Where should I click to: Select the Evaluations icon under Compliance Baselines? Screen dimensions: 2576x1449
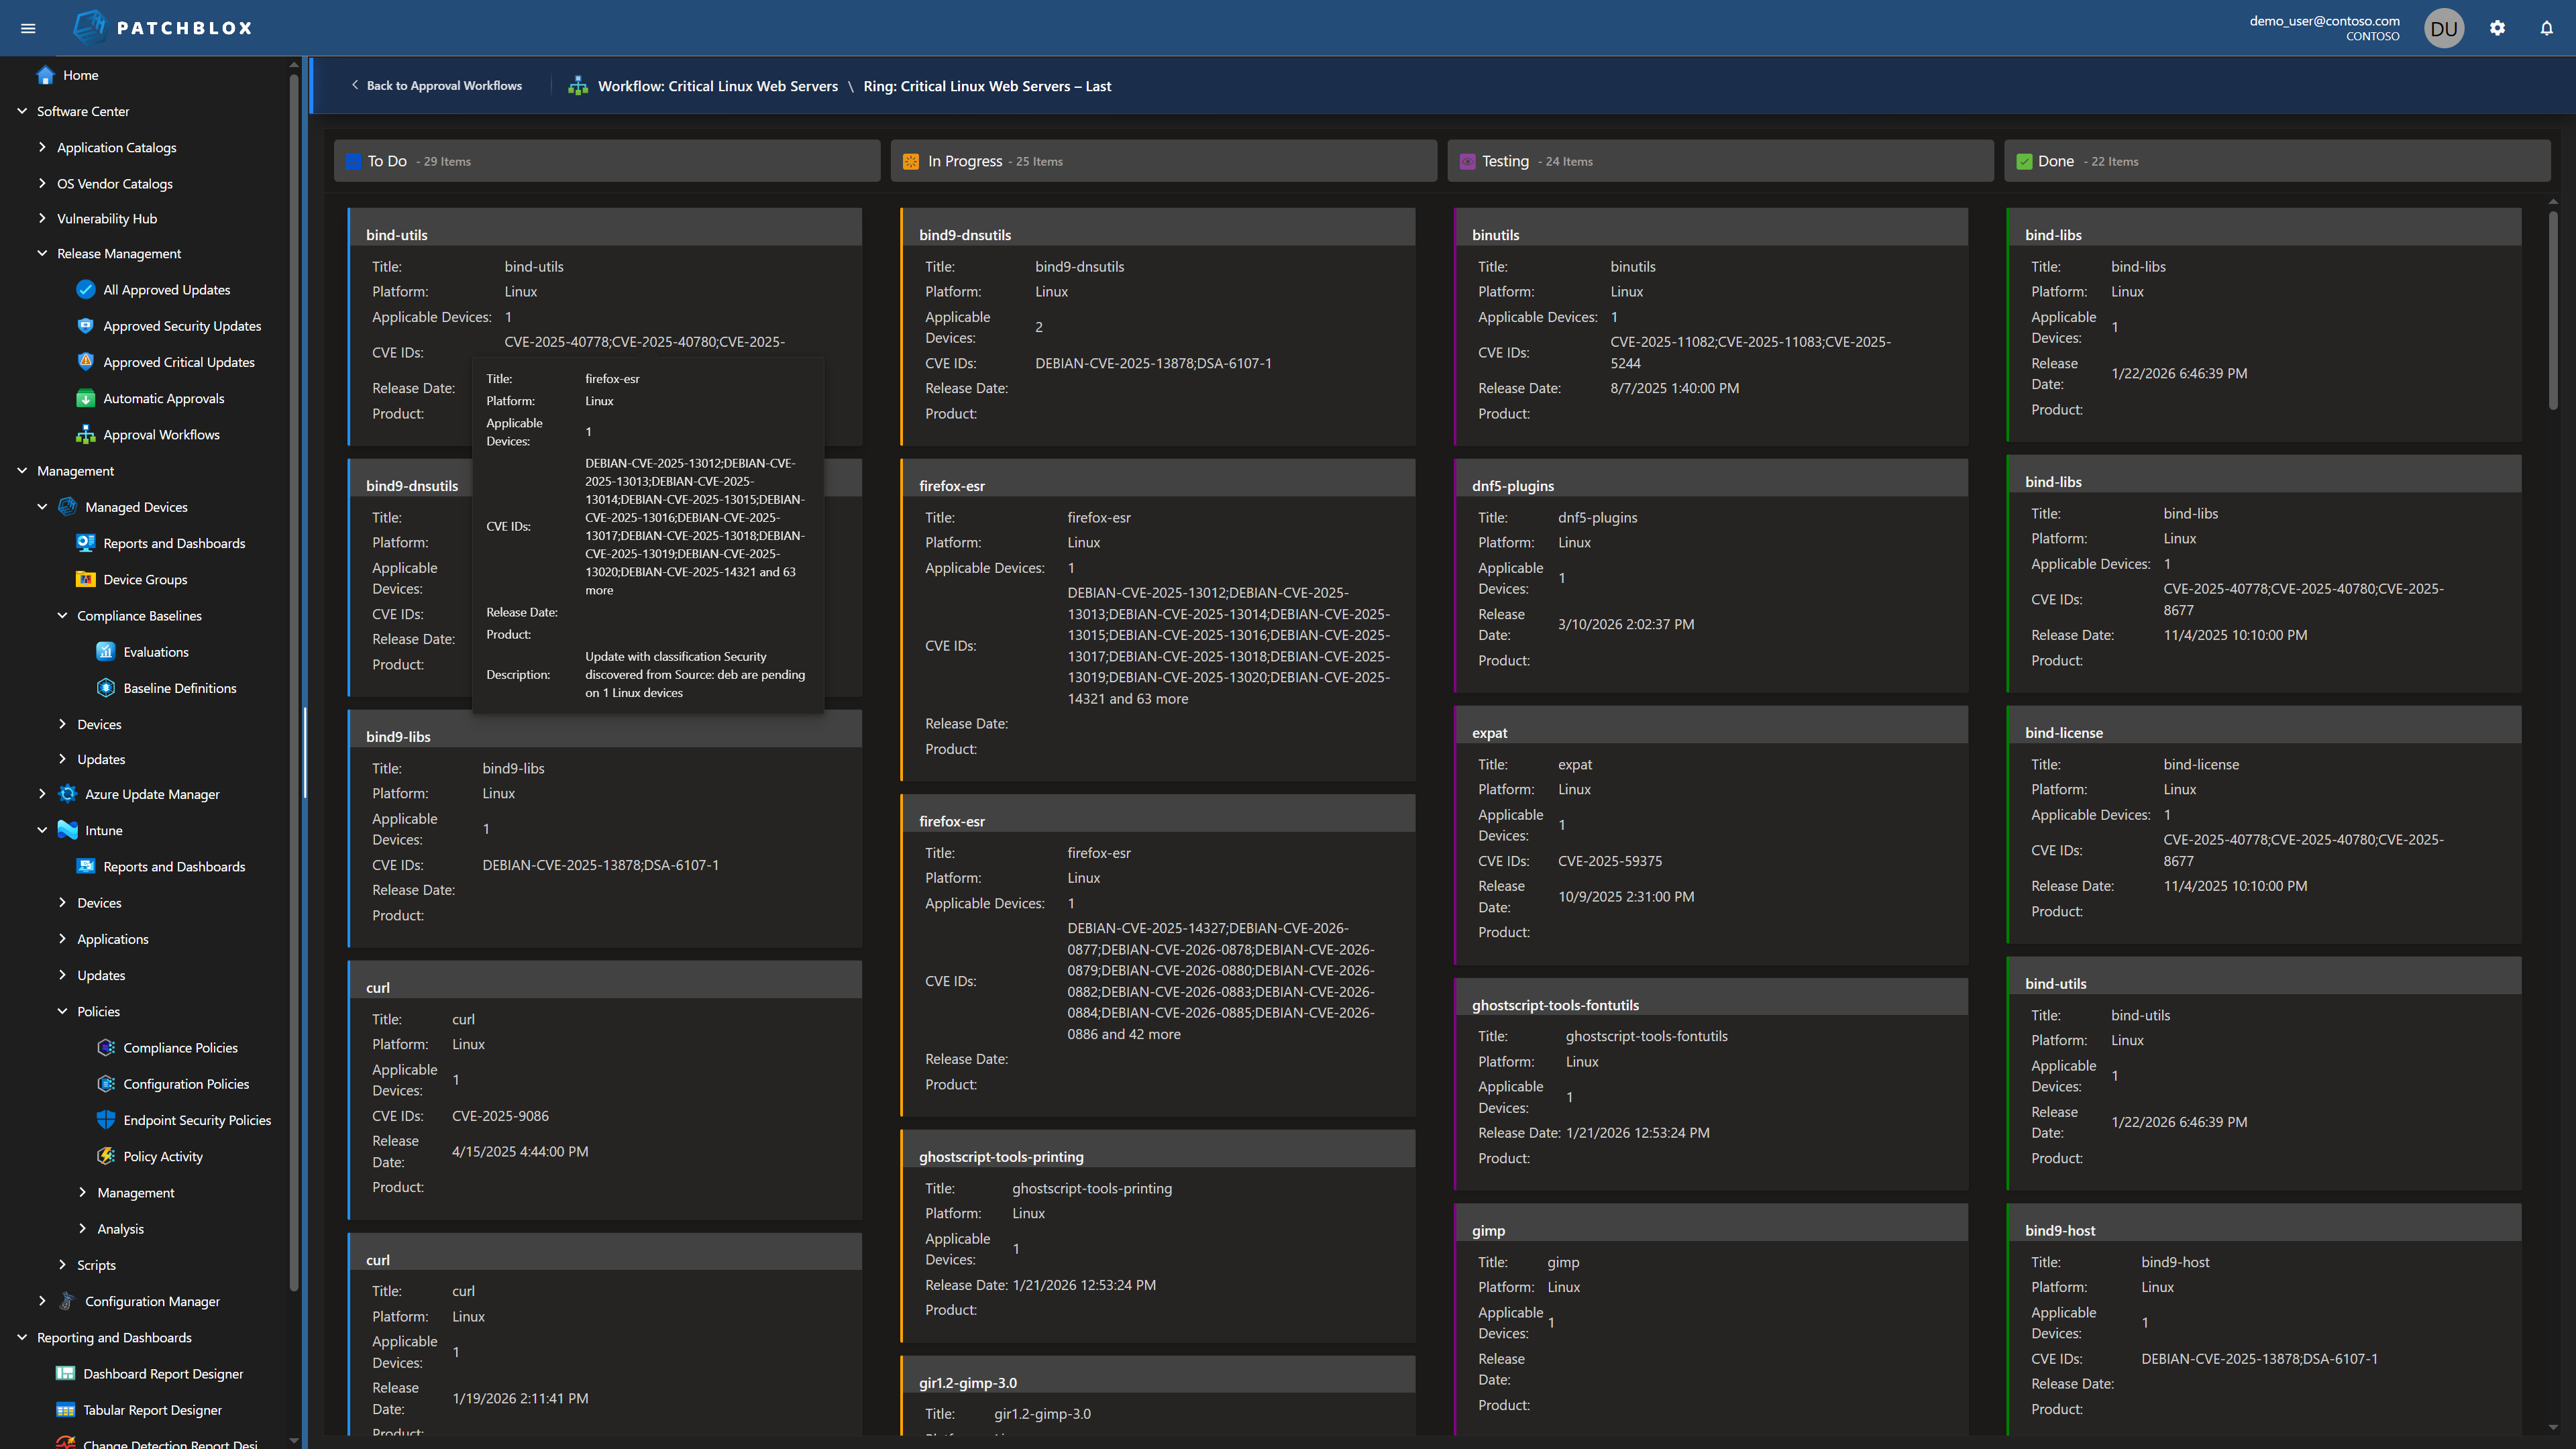106,651
